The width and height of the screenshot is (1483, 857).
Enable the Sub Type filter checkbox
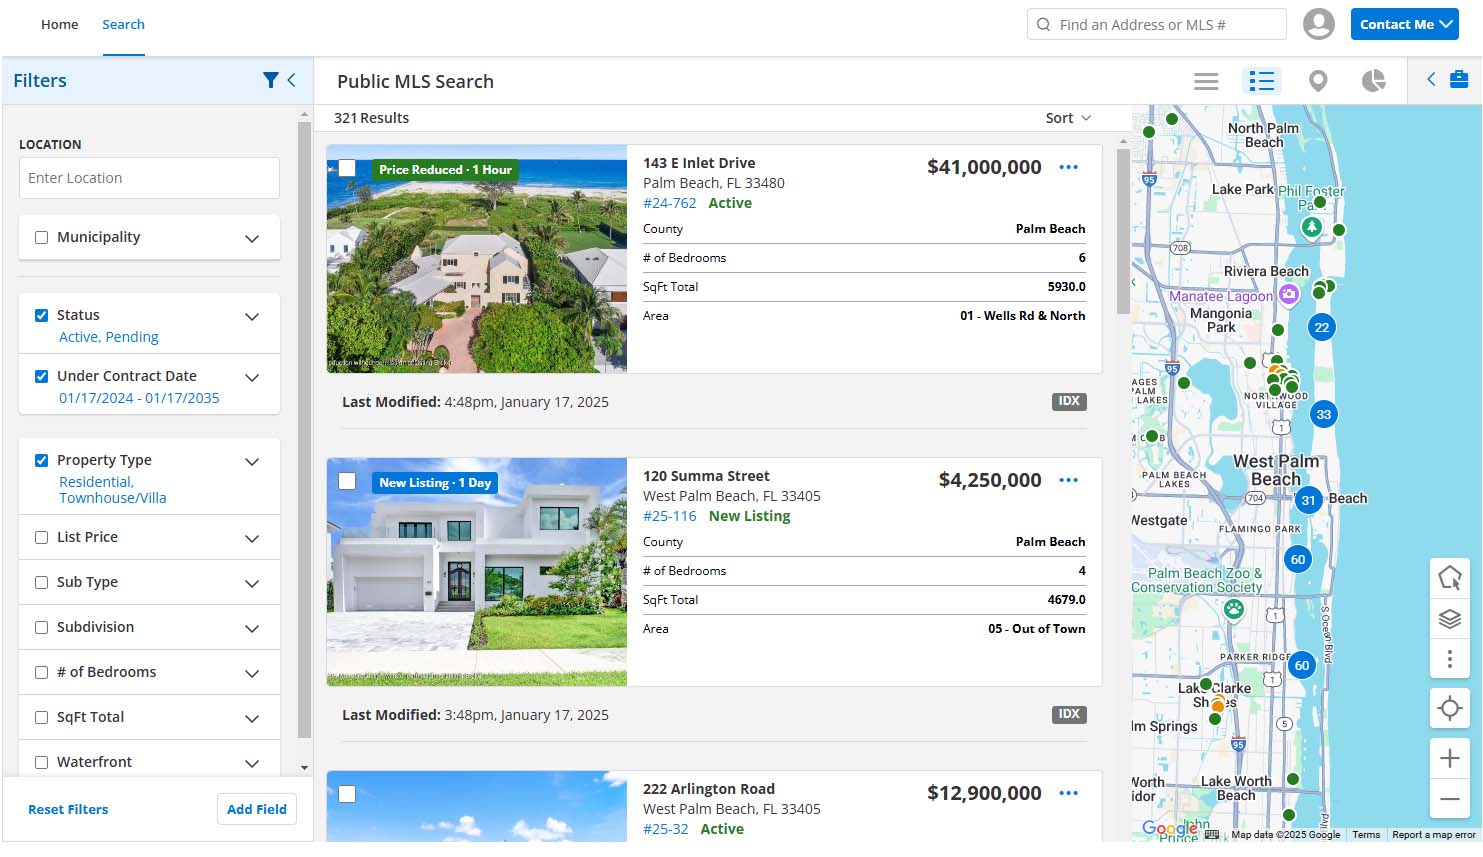click(x=41, y=583)
